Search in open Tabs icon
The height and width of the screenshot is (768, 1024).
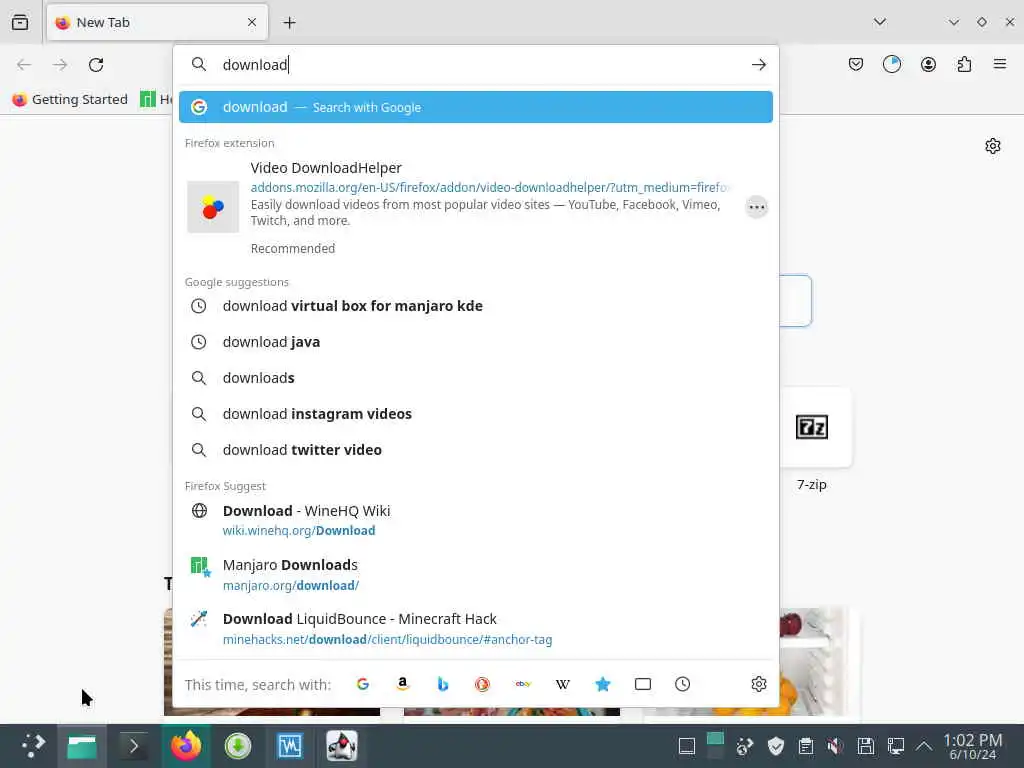tap(643, 684)
